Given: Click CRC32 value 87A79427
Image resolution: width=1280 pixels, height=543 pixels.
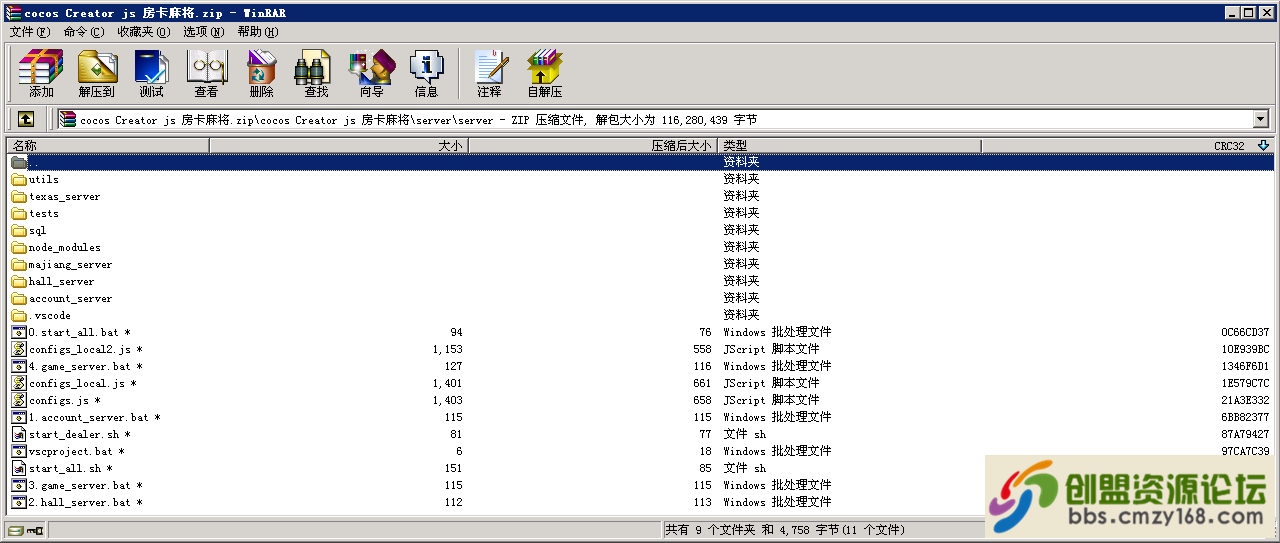Looking at the screenshot, I should (1245, 434).
